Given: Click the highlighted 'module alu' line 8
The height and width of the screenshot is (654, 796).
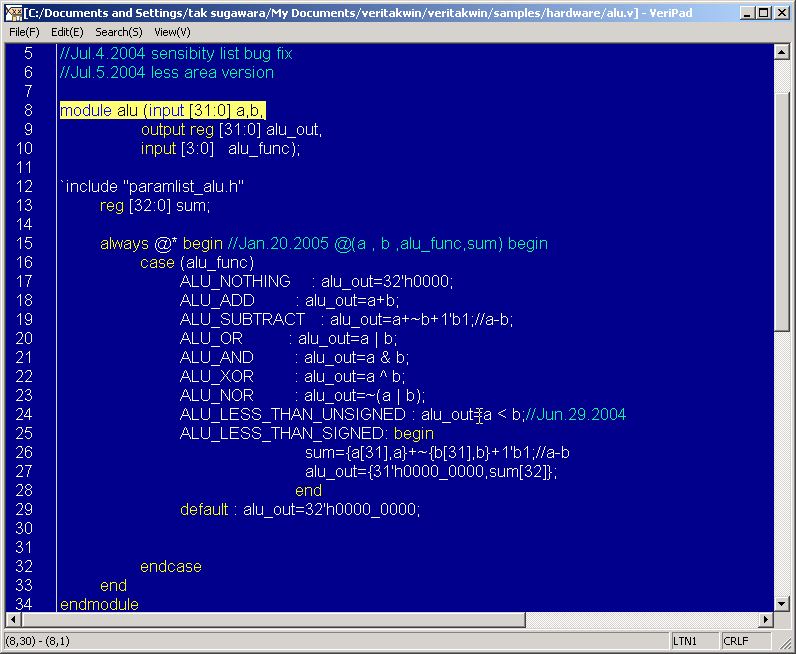Looking at the screenshot, I should coord(162,110).
